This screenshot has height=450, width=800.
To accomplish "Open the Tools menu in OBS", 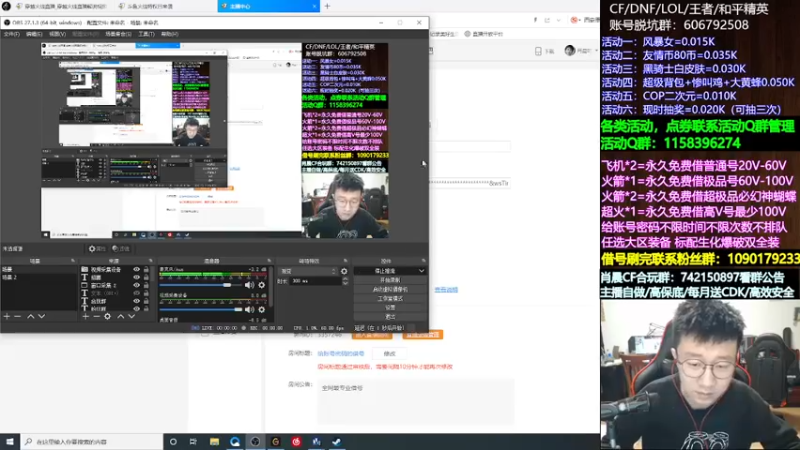I will (x=146, y=34).
